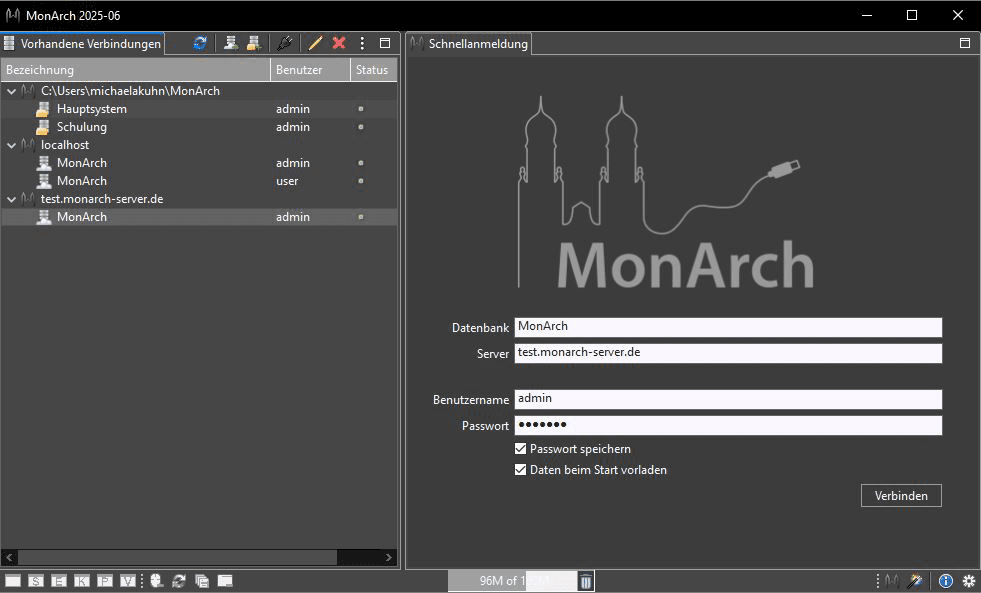Click the MonArch logo icon in the status bar
The image size is (981, 593).
coord(892,581)
